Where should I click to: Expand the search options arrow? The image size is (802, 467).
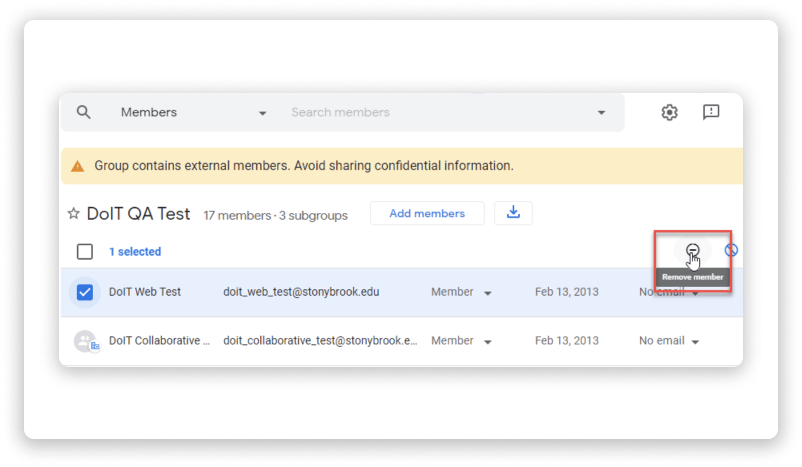(601, 113)
